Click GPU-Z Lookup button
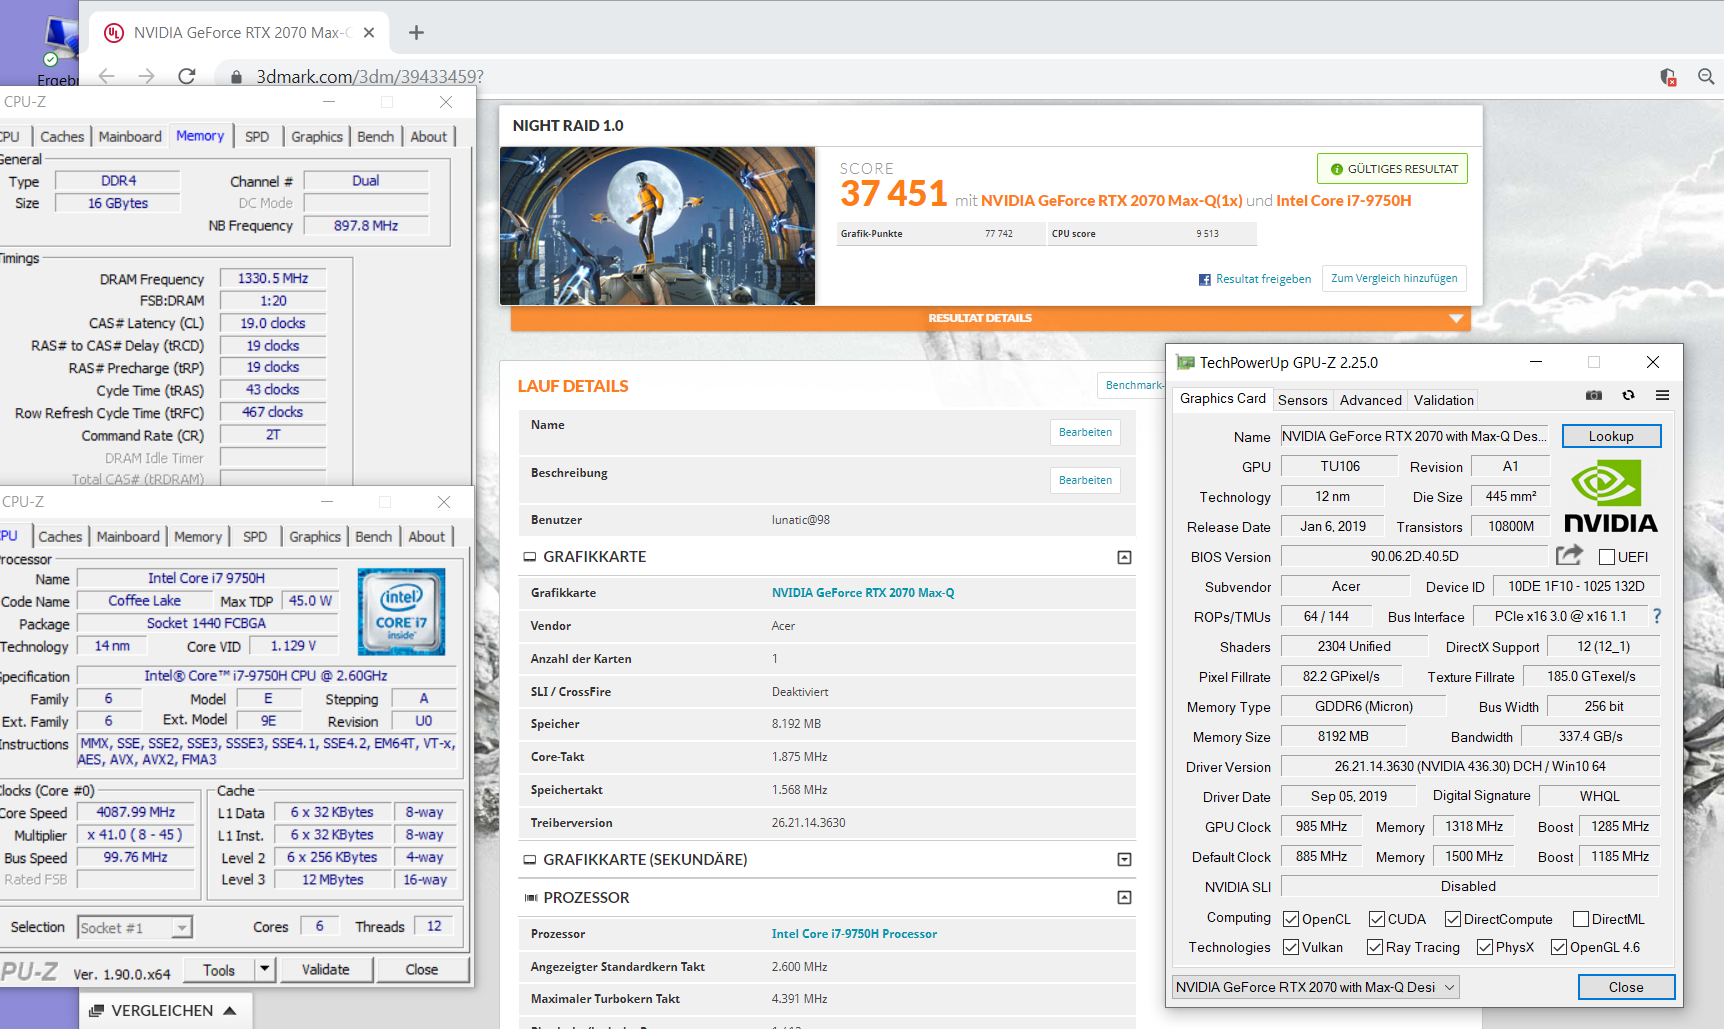Screen dimensions: 1724x1029 pyautogui.click(x=1611, y=436)
